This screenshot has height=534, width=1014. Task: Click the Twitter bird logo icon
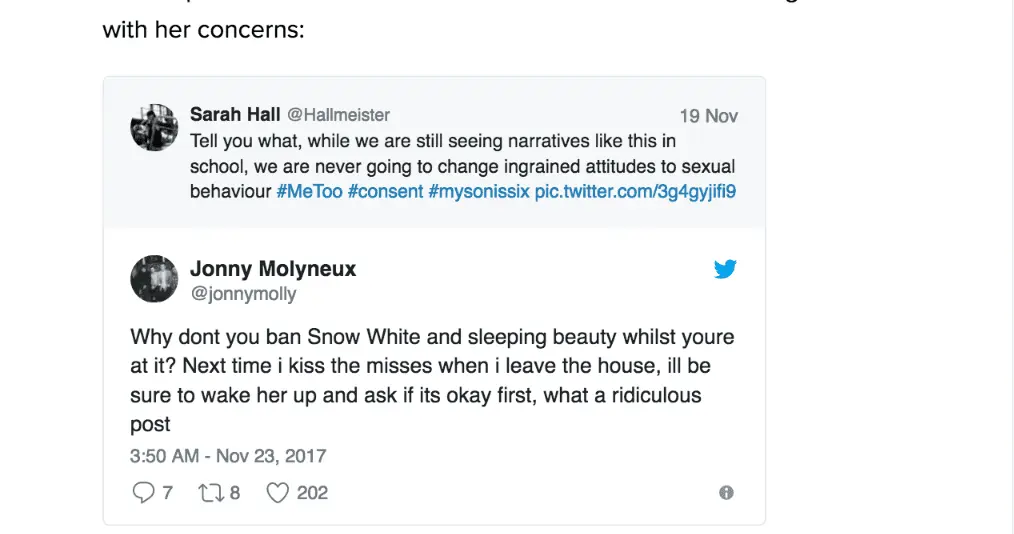click(x=725, y=268)
